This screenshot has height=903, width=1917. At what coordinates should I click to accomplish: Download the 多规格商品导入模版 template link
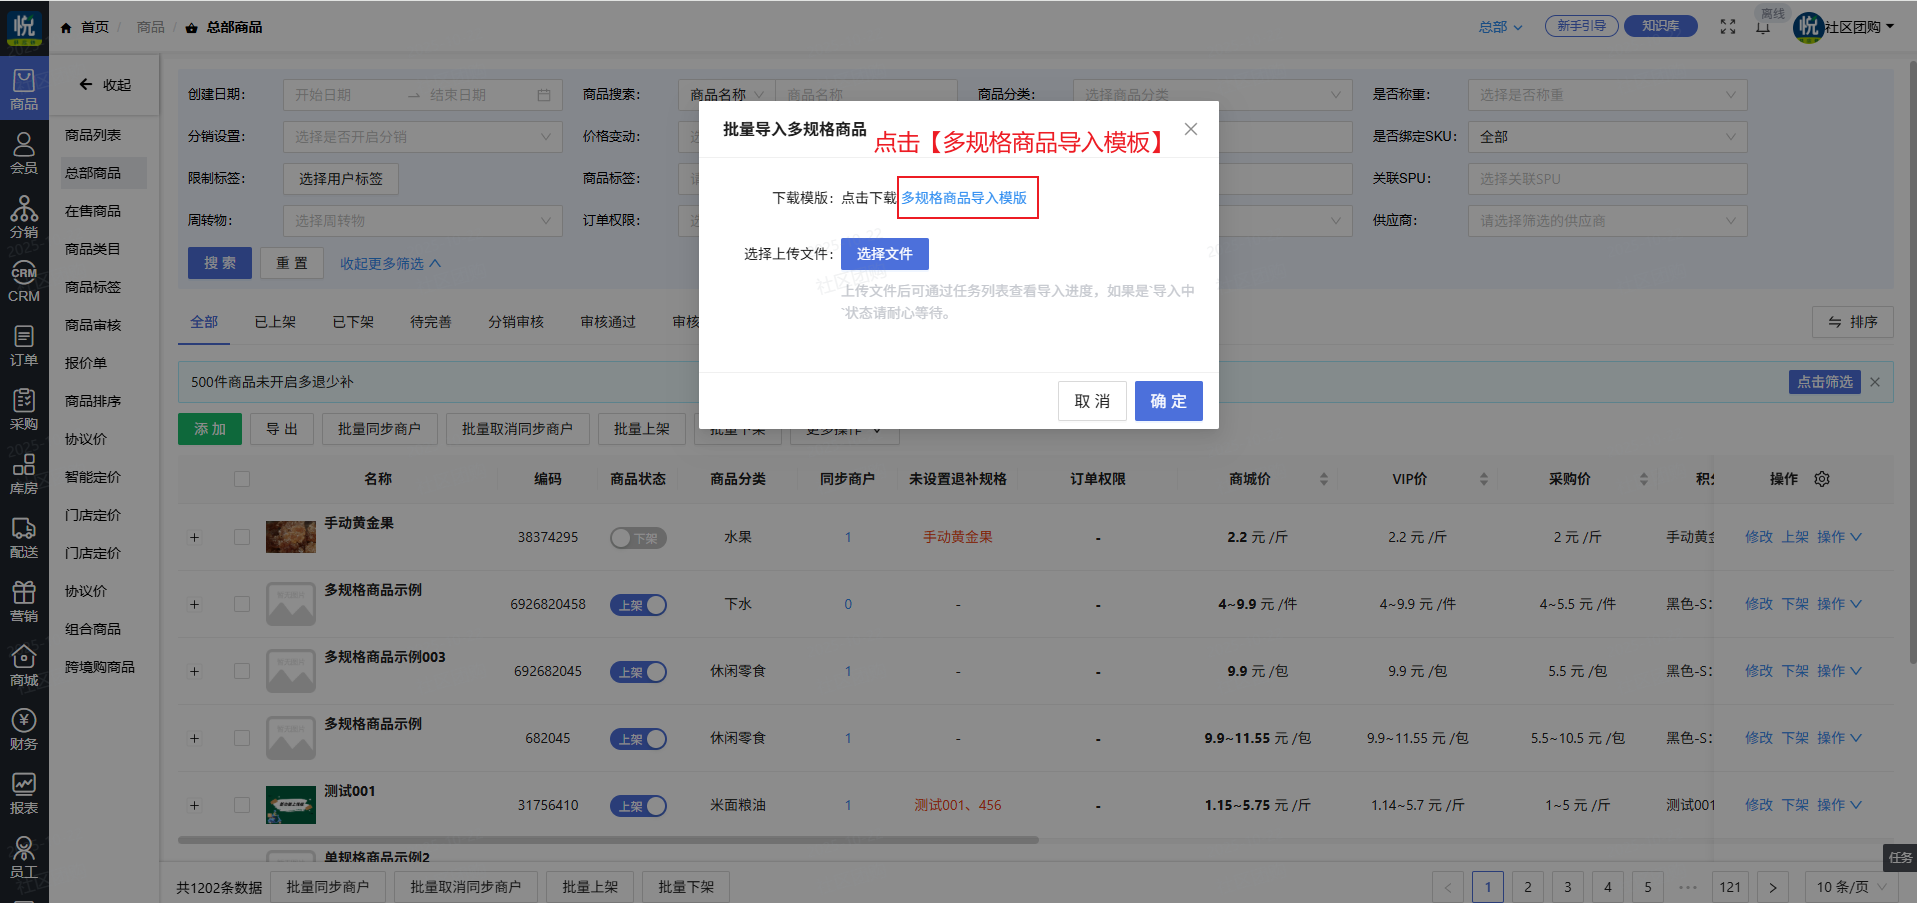coord(964,198)
